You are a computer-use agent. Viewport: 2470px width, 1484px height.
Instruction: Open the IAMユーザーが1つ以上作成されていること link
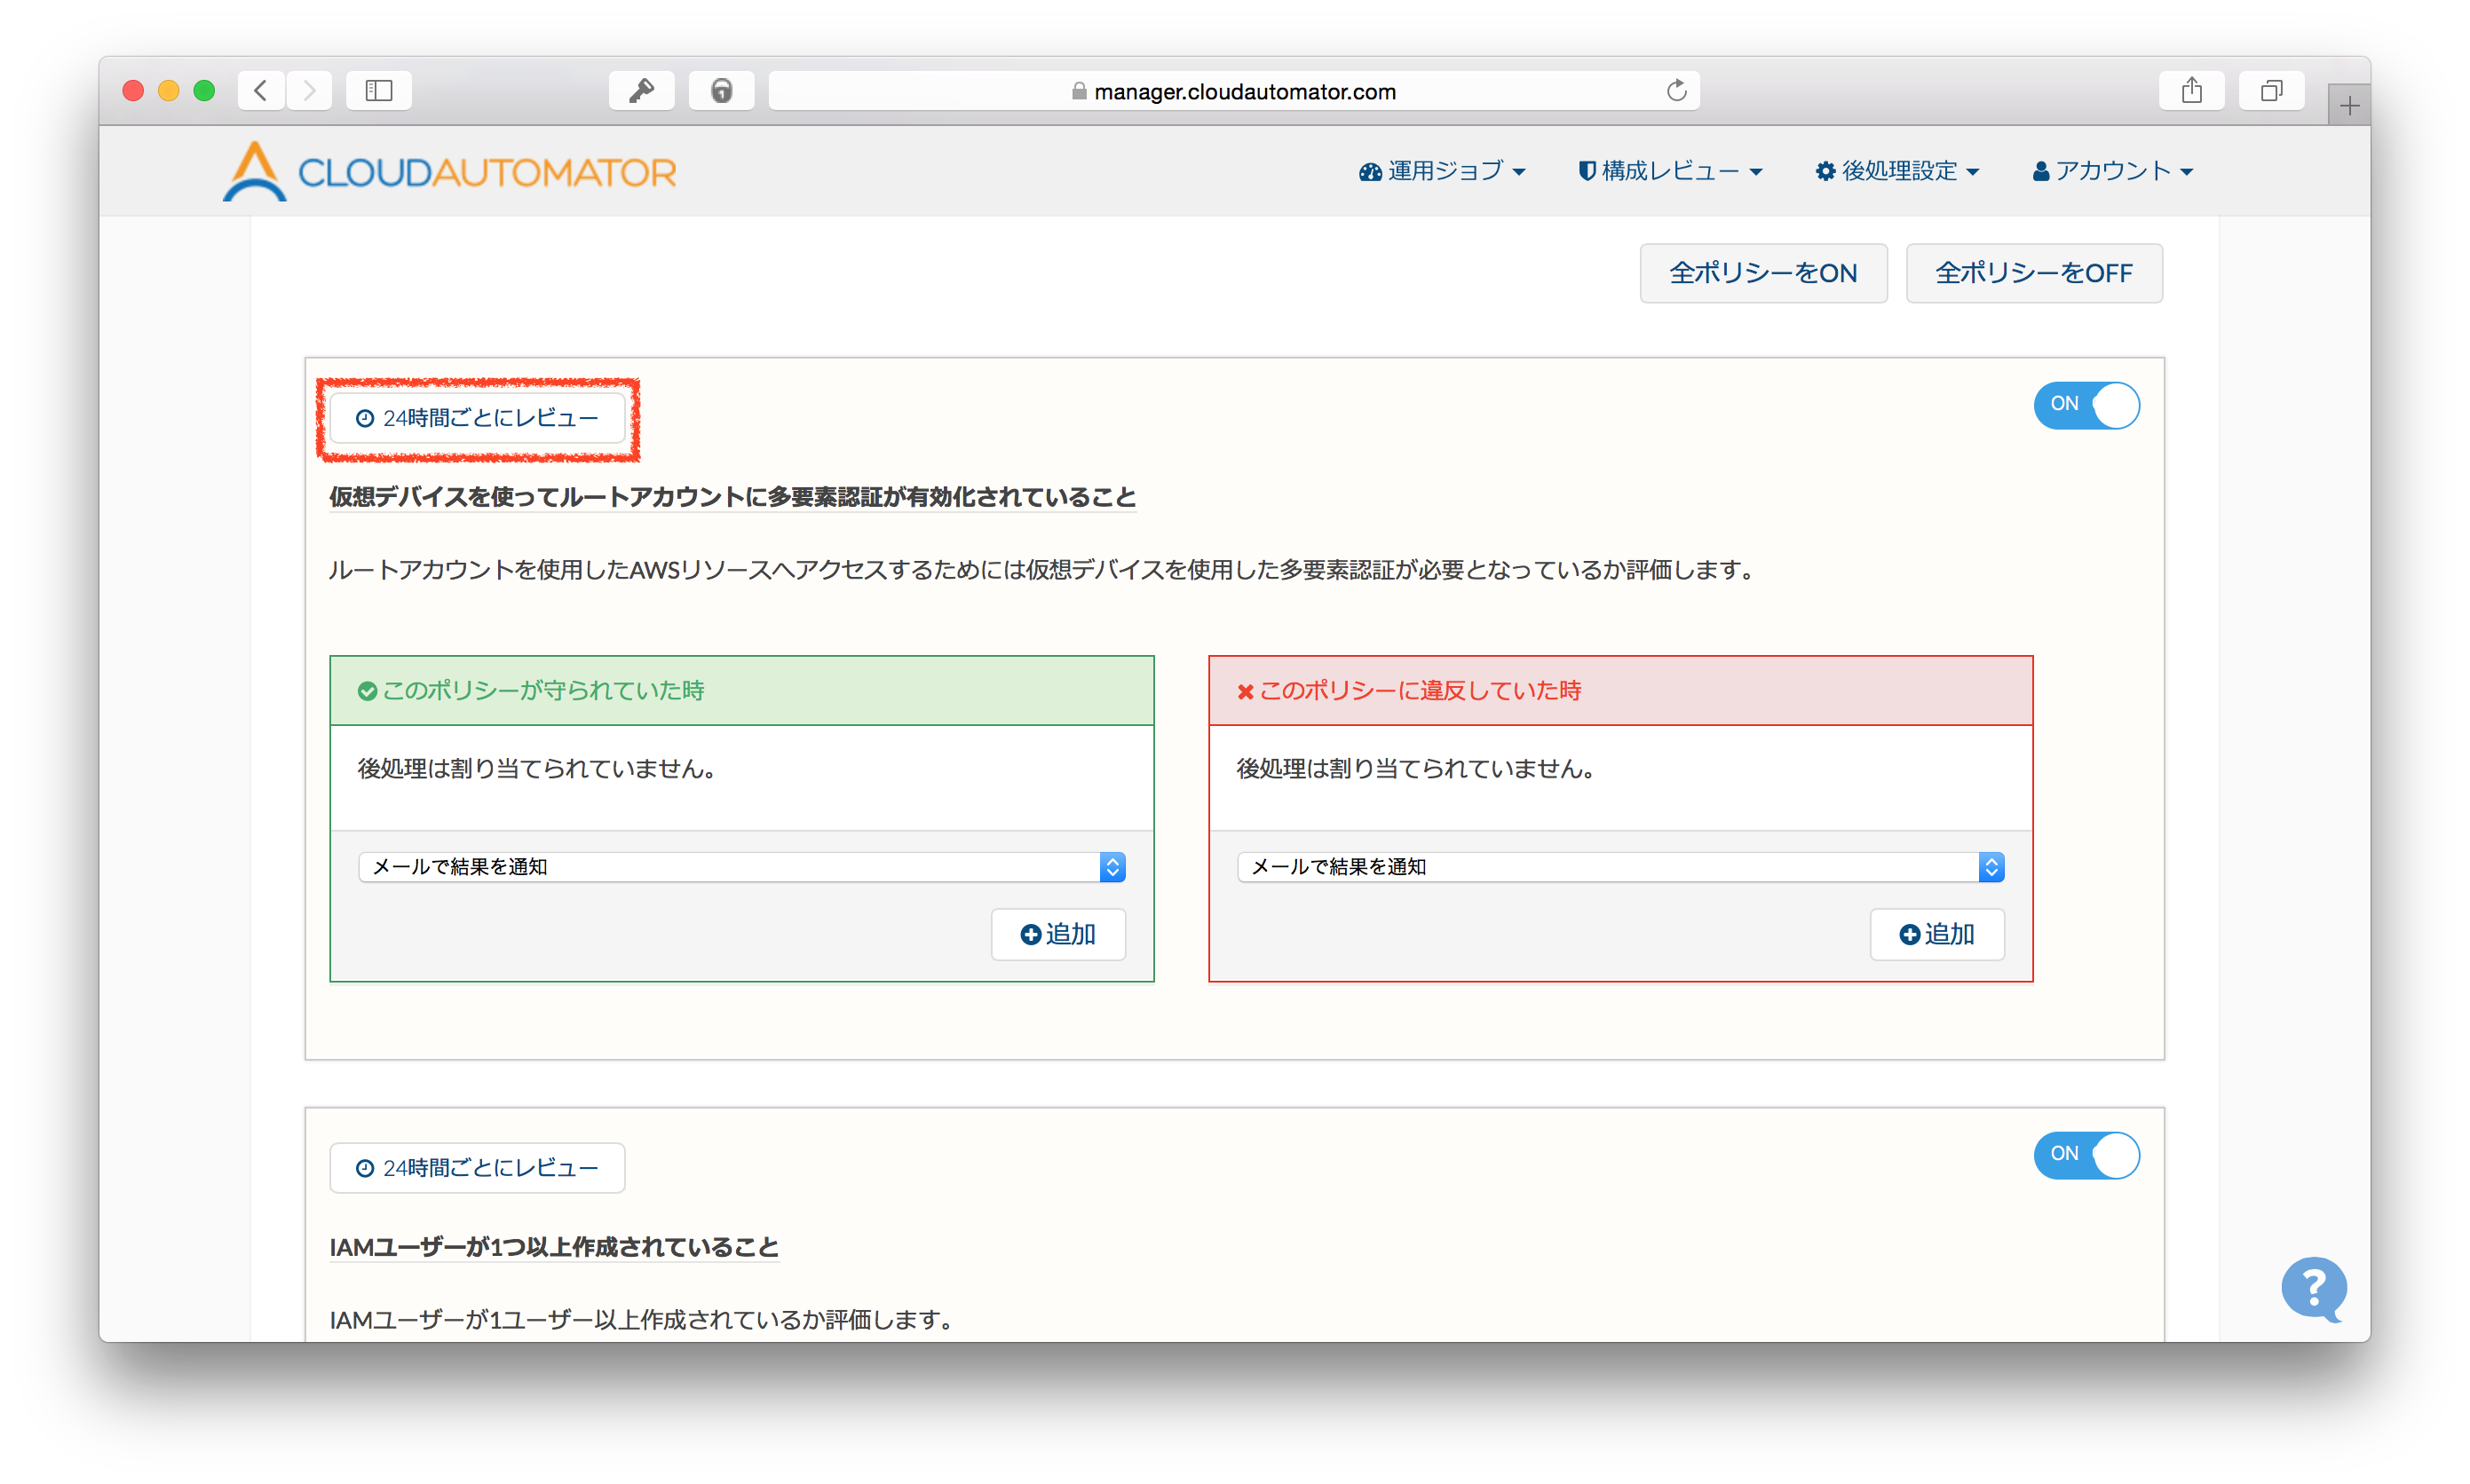pyautogui.click(x=554, y=1247)
